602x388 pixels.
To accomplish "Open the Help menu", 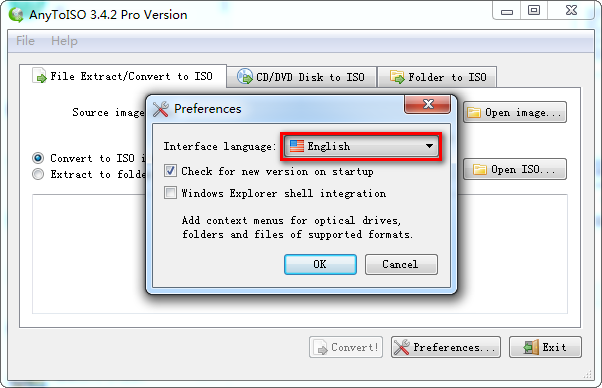I will coord(64,41).
